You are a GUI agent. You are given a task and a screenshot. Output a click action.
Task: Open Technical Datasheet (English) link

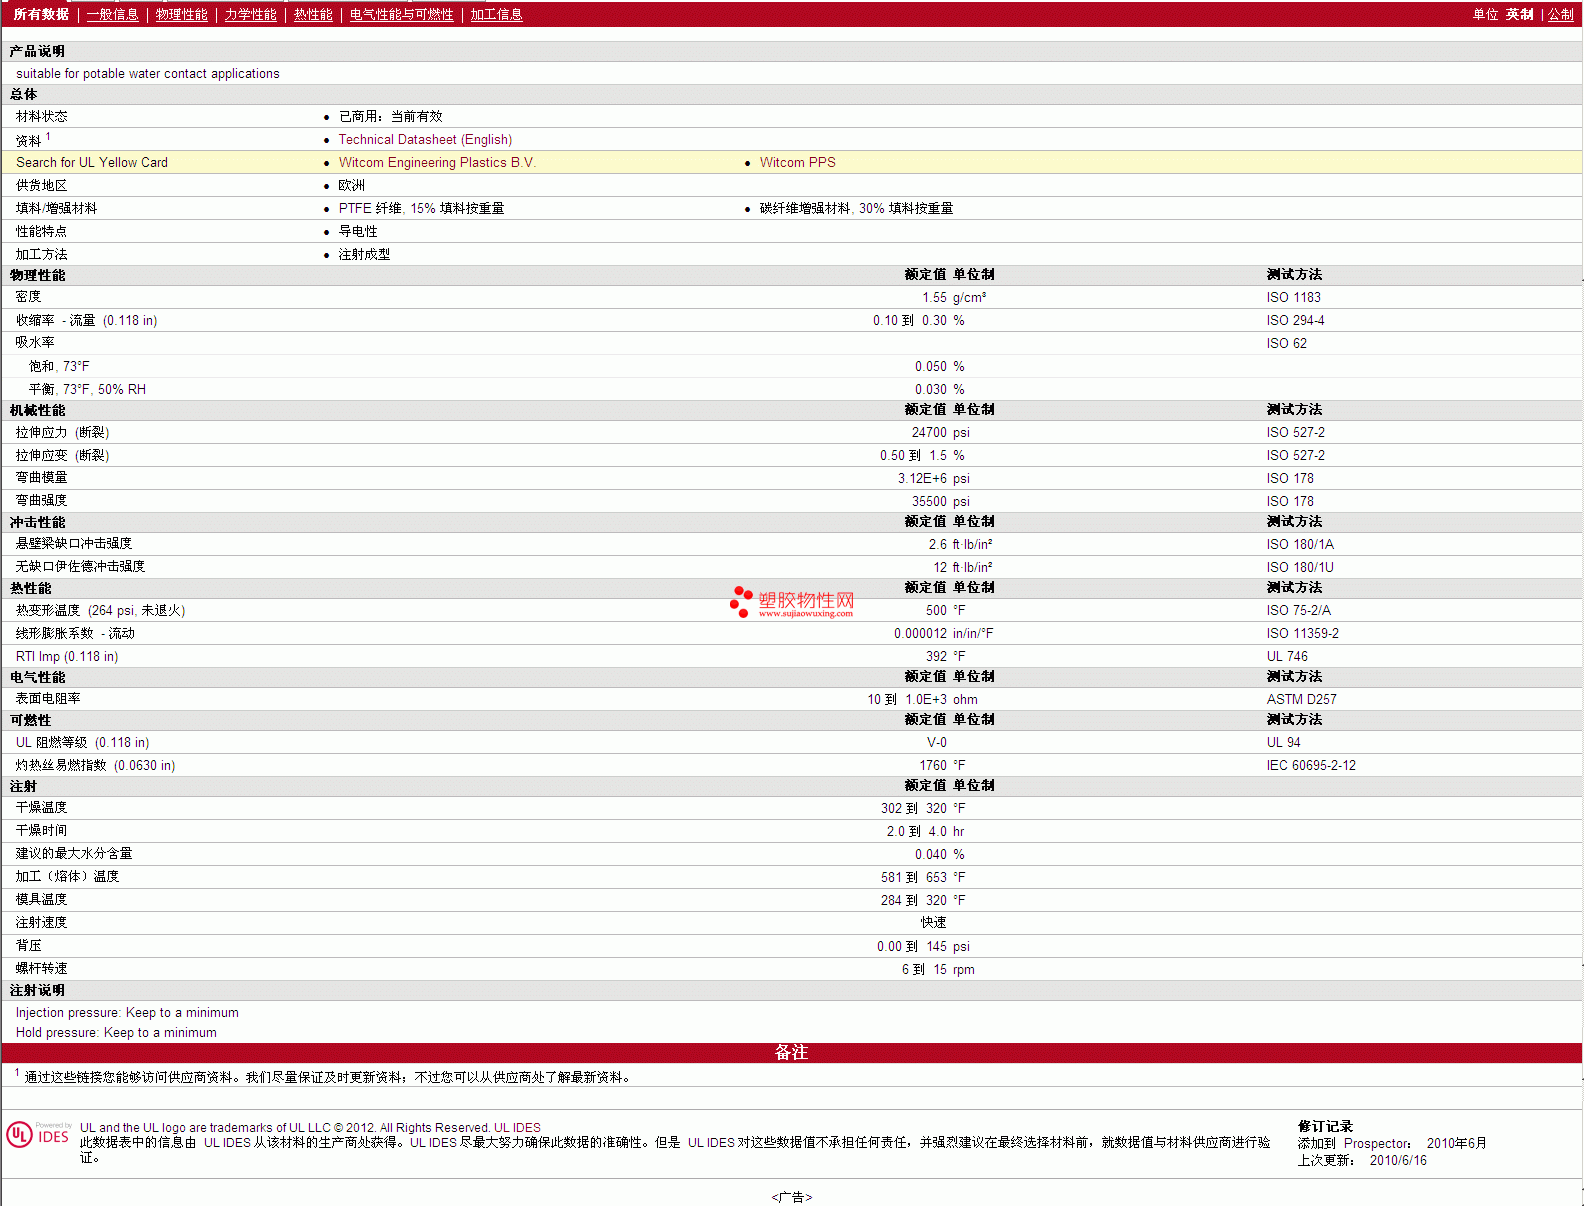[x=425, y=140]
